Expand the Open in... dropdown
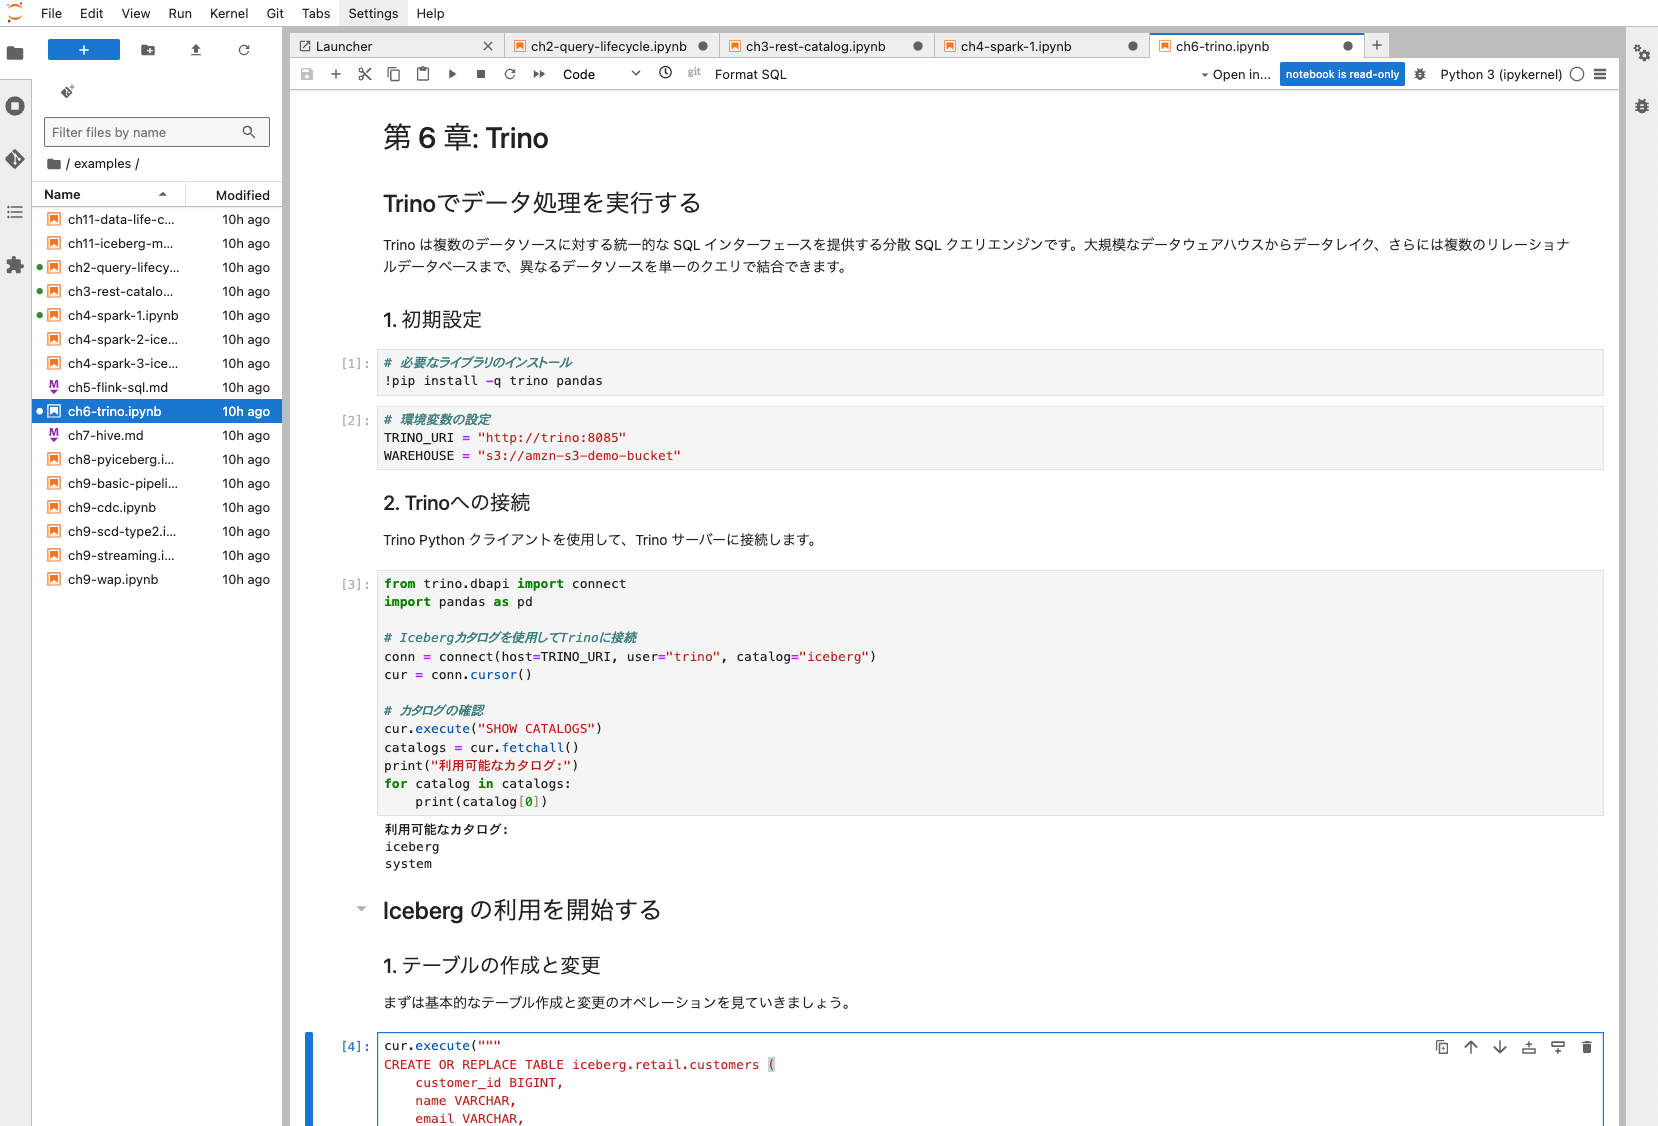 (x=1236, y=74)
